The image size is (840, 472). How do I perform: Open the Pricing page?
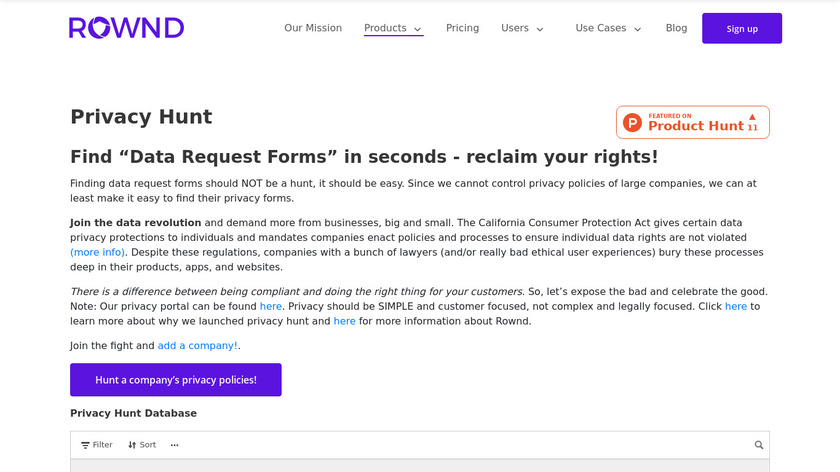coord(462,28)
